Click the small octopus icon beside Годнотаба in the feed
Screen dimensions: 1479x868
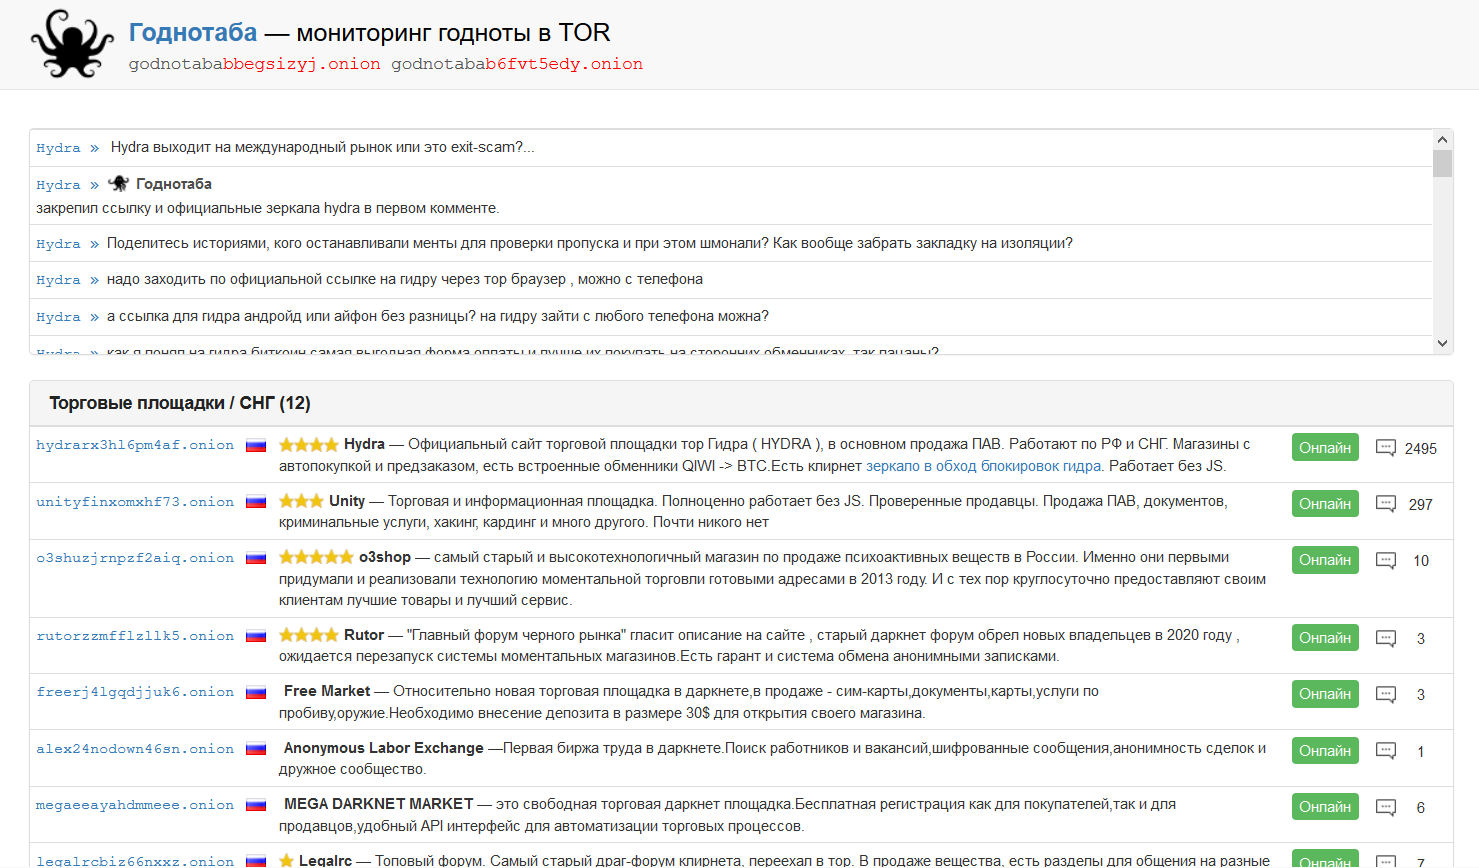tap(119, 183)
